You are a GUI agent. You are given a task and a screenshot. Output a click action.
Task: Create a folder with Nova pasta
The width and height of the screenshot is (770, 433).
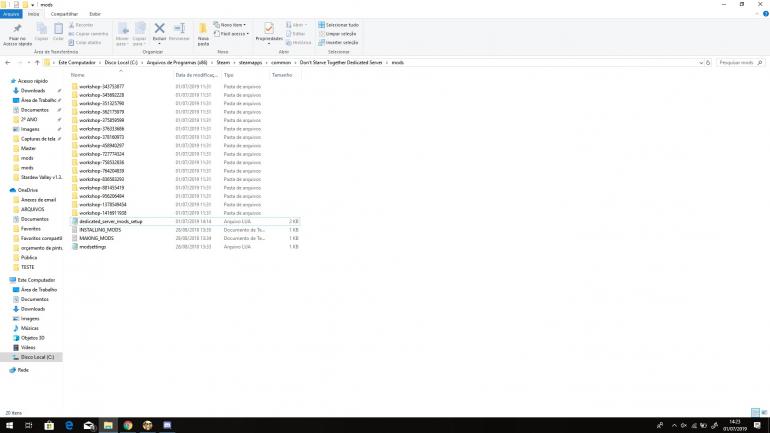tap(203, 34)
